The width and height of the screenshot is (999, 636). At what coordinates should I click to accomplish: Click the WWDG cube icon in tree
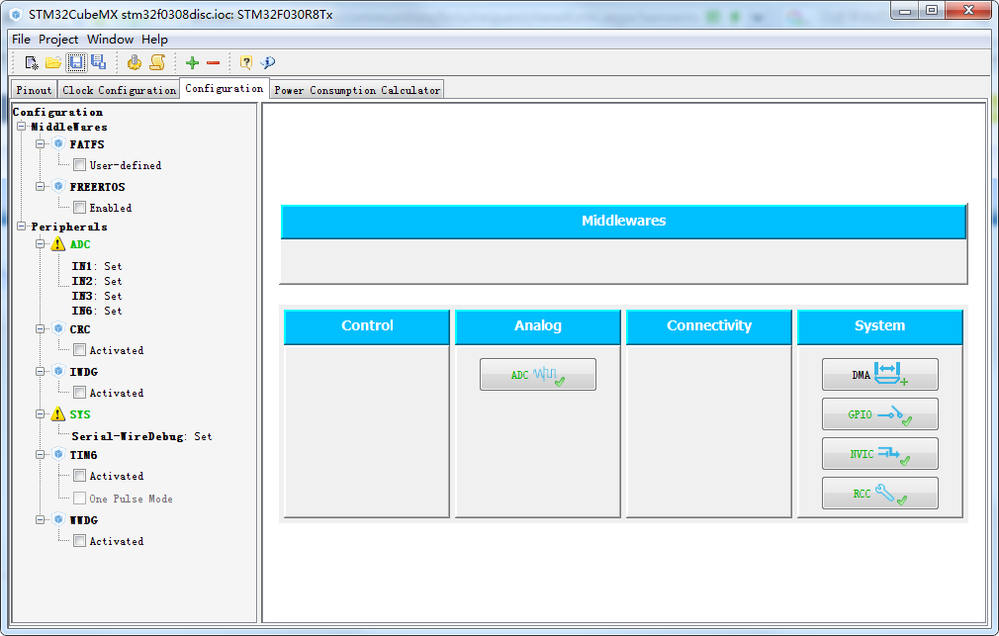click(x=59, y=520)
